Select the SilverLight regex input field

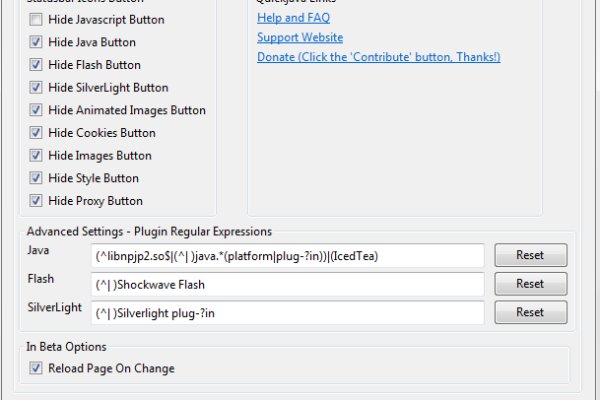pos(287,313)
